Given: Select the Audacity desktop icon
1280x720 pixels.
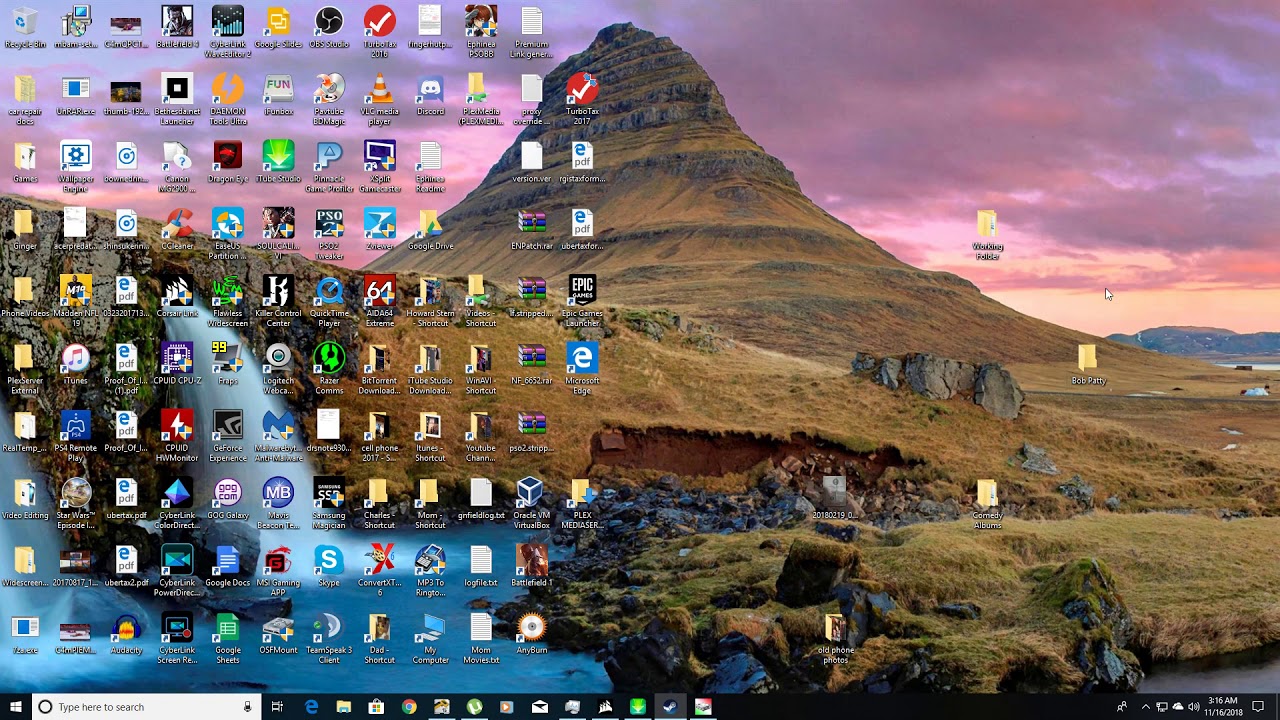Looking at the screenshot, I should pyautogui.click(x=126, y=632).
